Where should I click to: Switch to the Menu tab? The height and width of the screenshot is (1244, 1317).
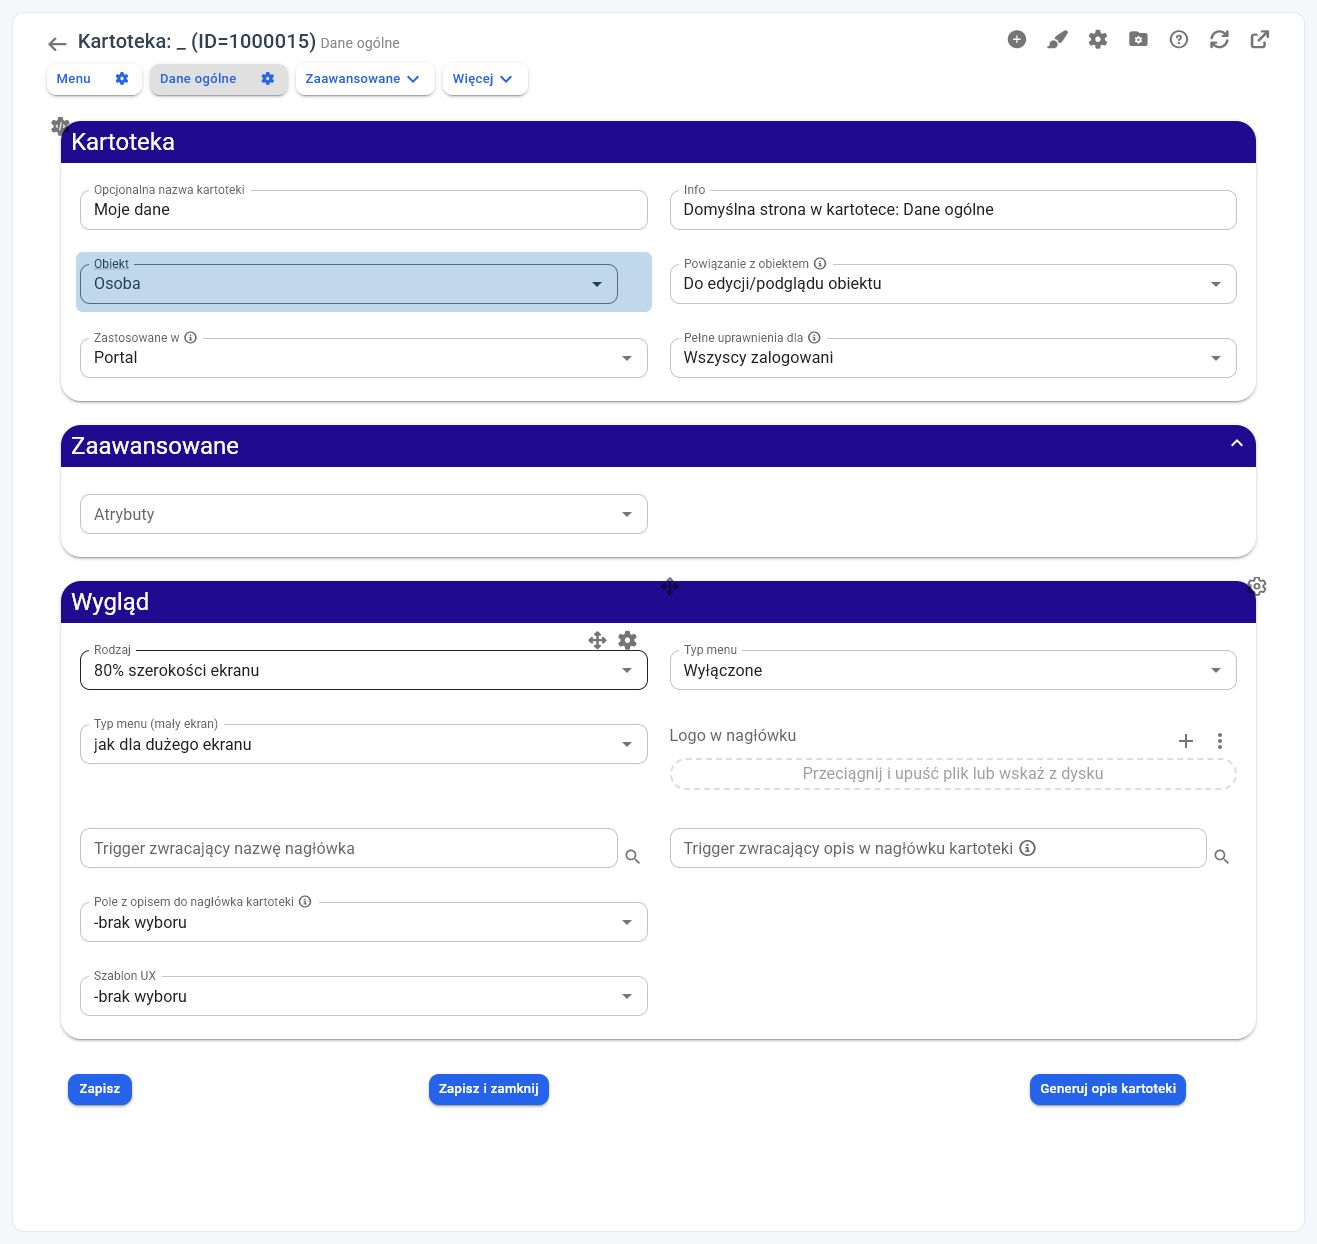click(74, 79)
